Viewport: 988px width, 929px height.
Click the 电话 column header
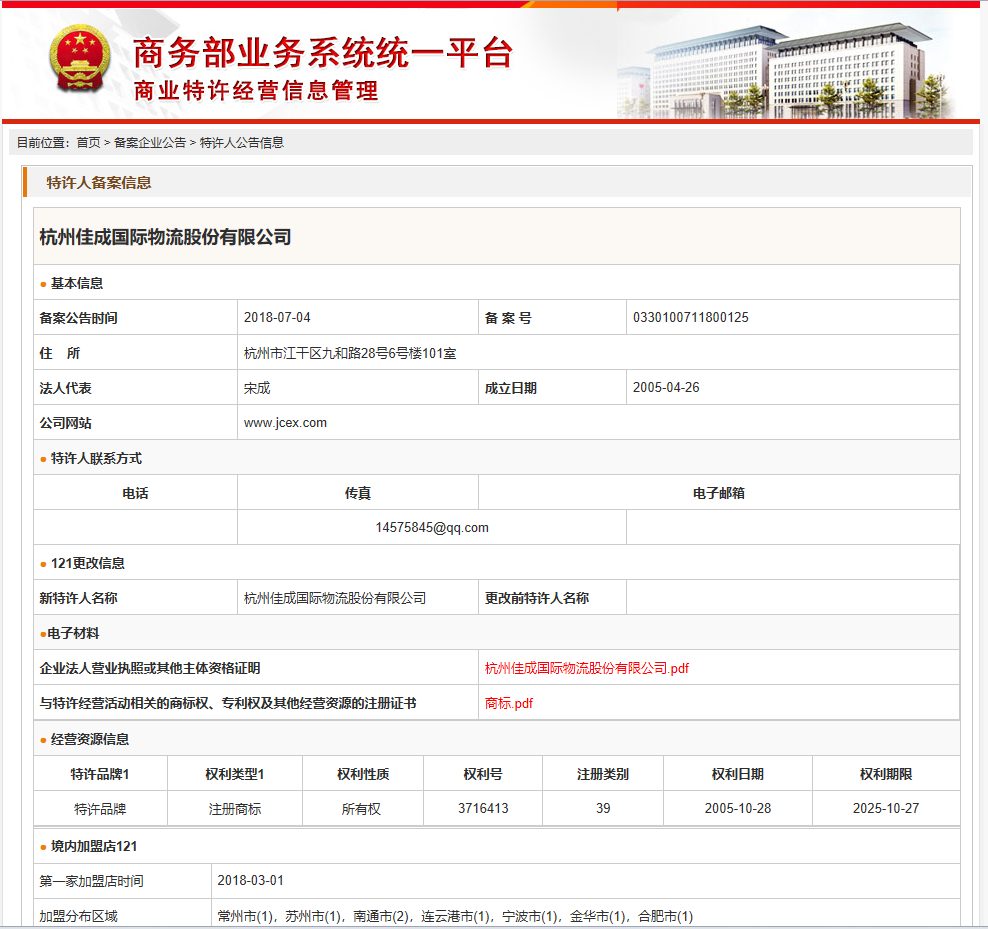tap(135, 493)
